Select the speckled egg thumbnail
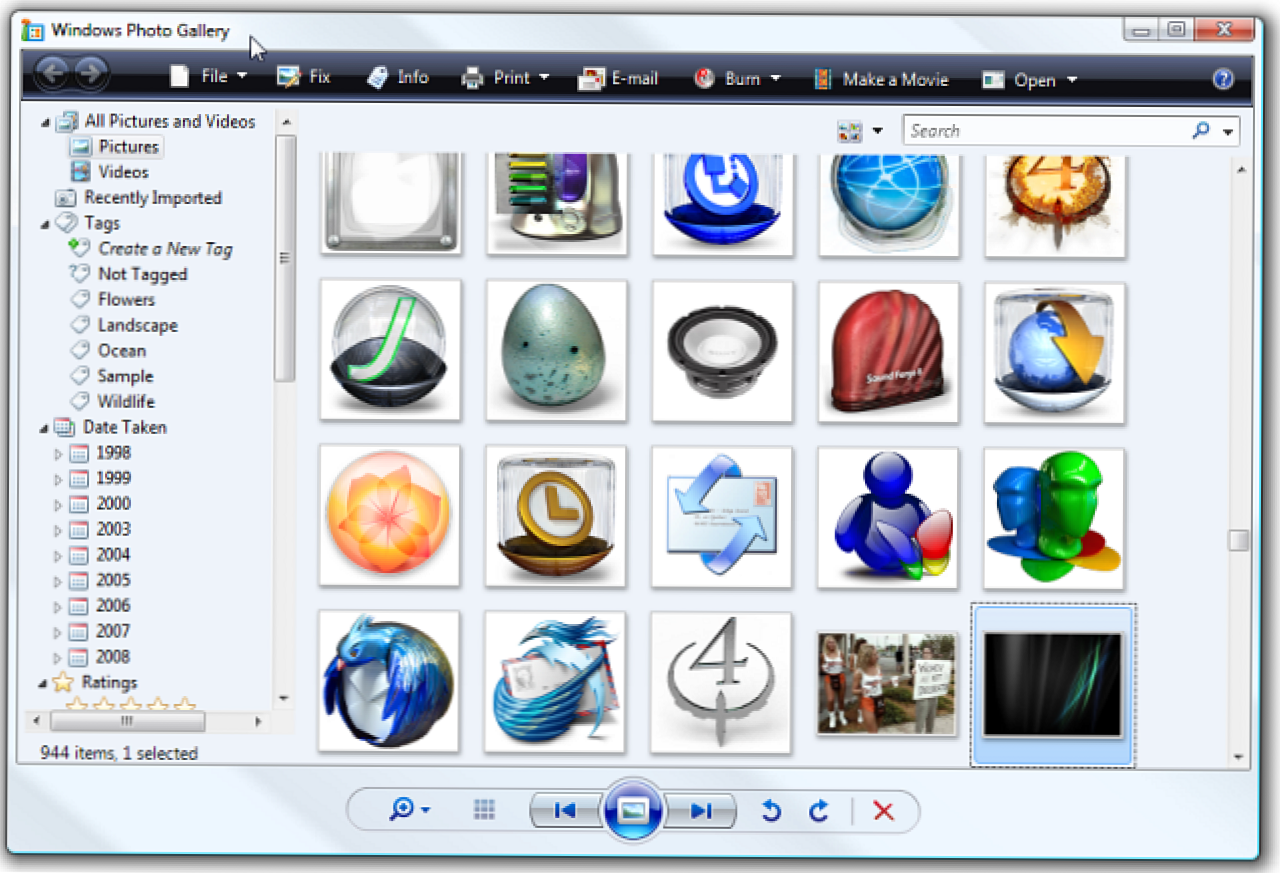This screenshot has height=873, width=1280. [556, 350]
